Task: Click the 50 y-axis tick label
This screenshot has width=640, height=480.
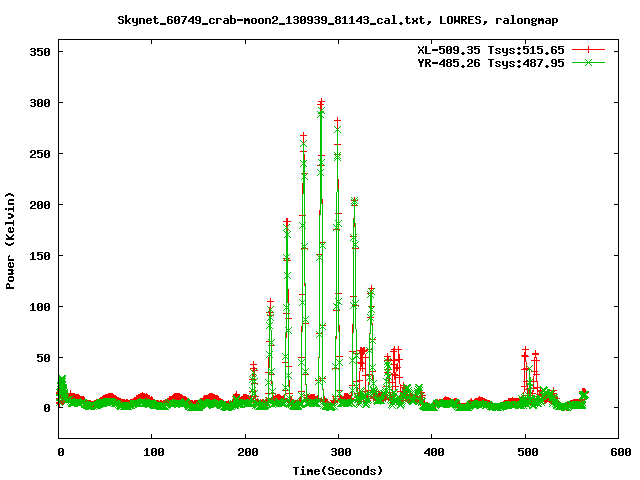Action: pos(43,358)
